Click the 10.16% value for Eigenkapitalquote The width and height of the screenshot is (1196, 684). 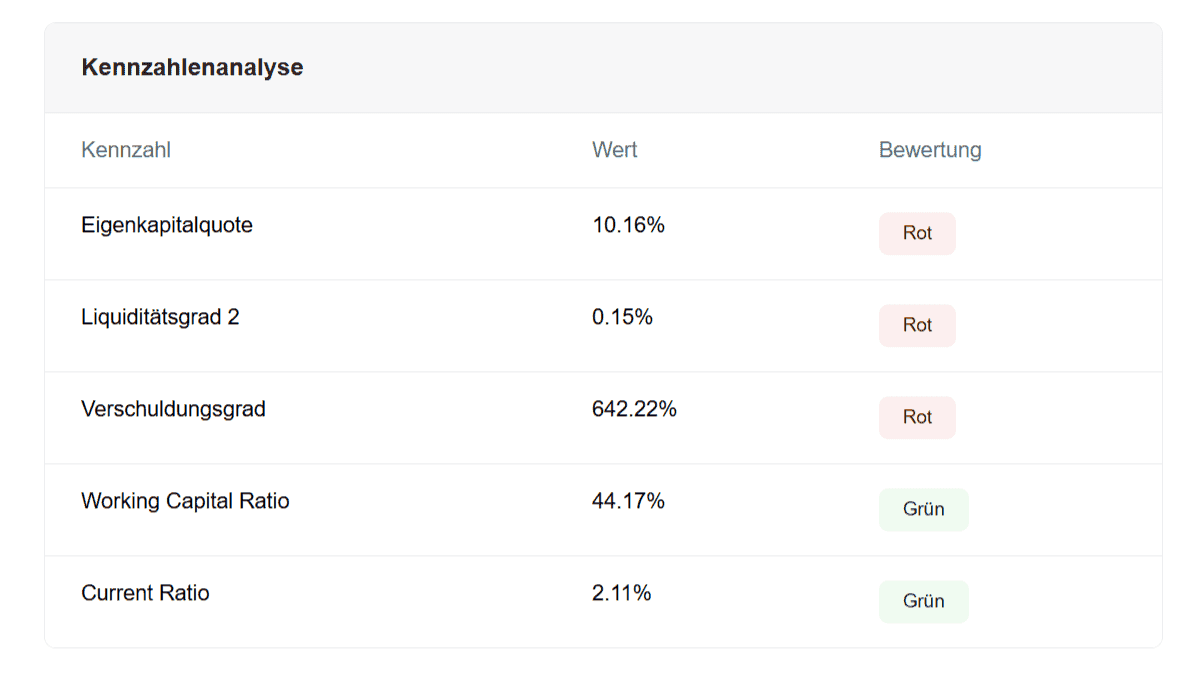click(x=629, y=224)
